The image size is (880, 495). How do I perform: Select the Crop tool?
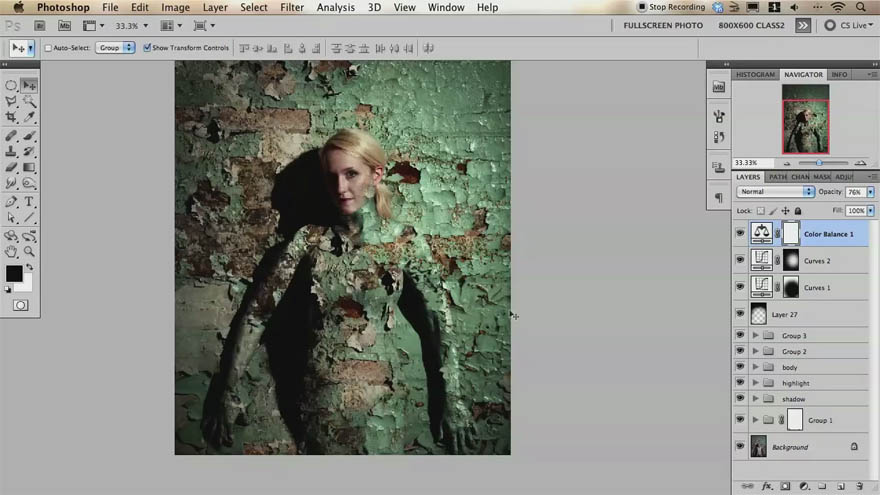click(11, 117)
